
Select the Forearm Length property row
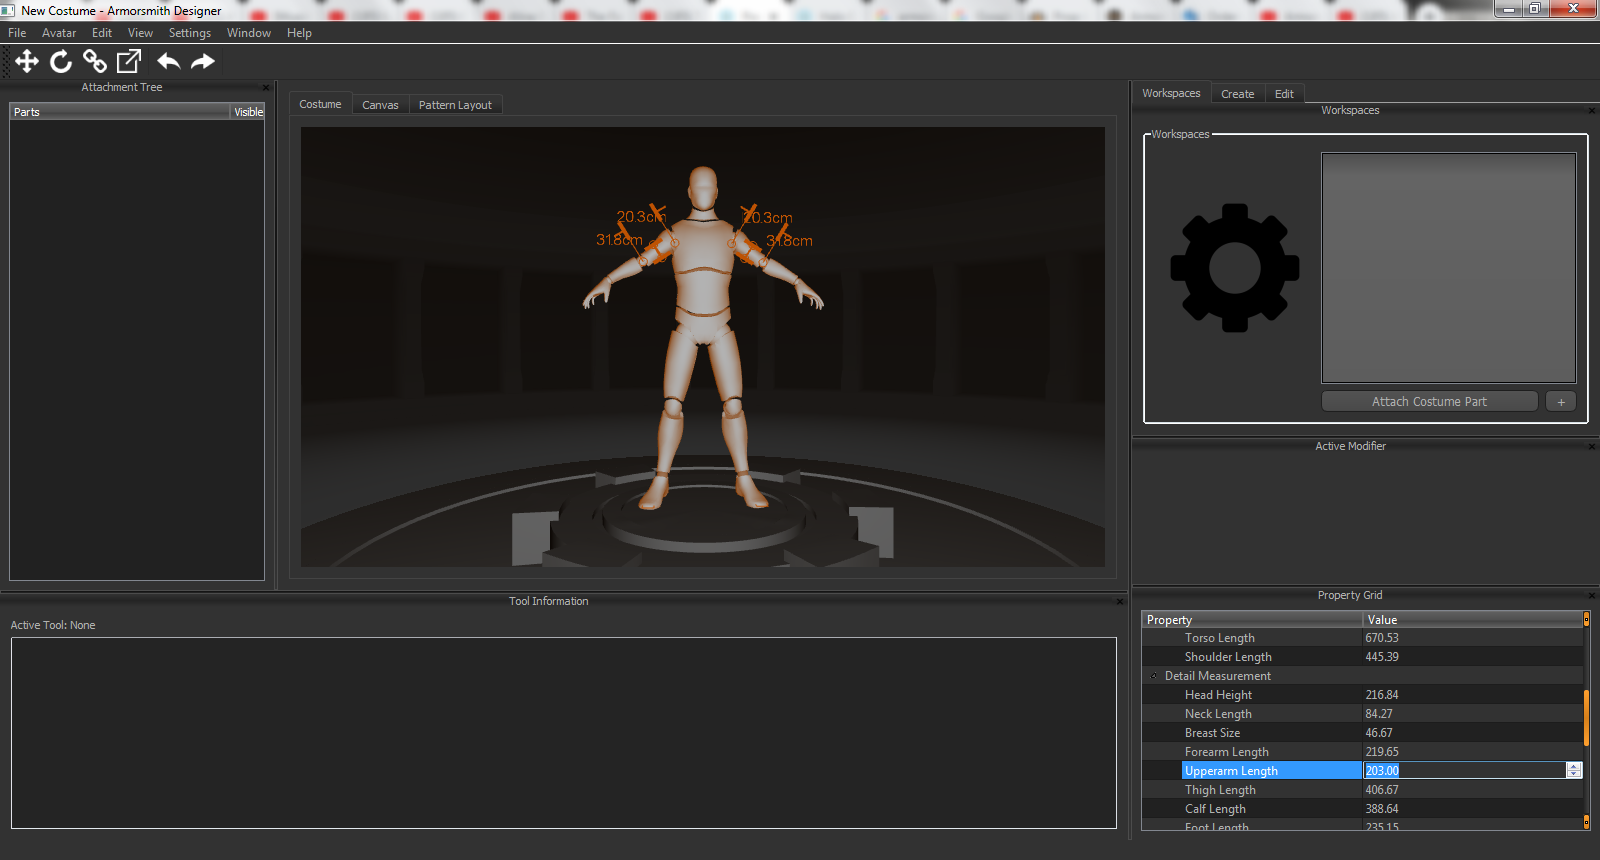click(1226, 752)
